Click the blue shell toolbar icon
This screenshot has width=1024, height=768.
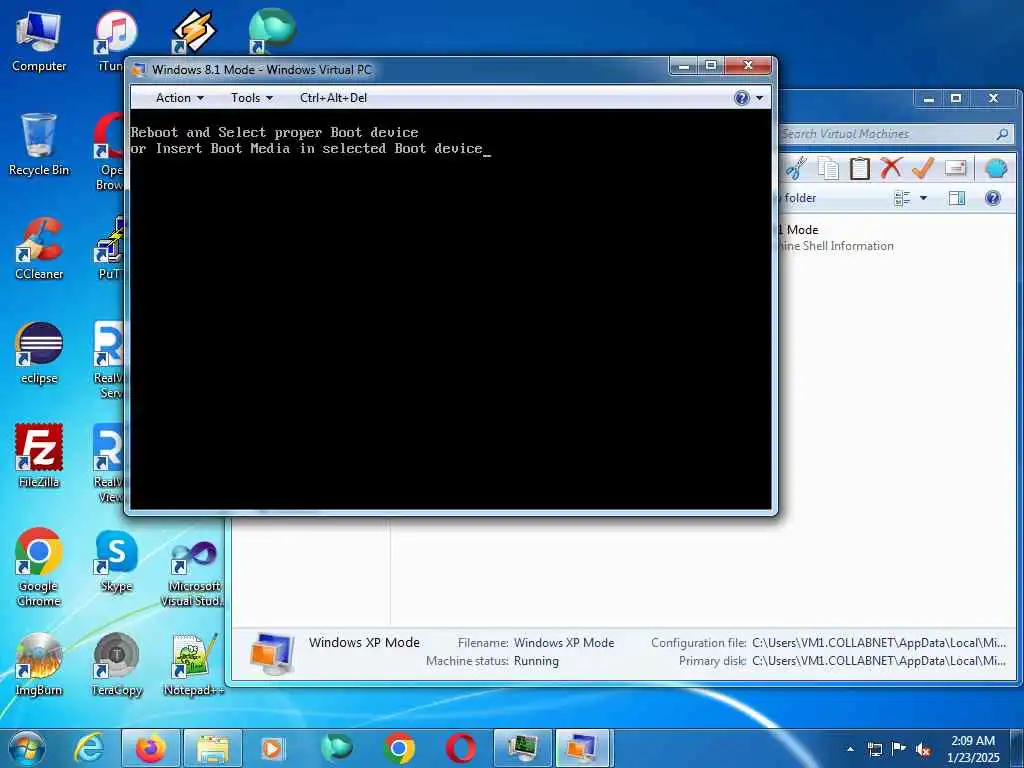[x=996, y=168]
